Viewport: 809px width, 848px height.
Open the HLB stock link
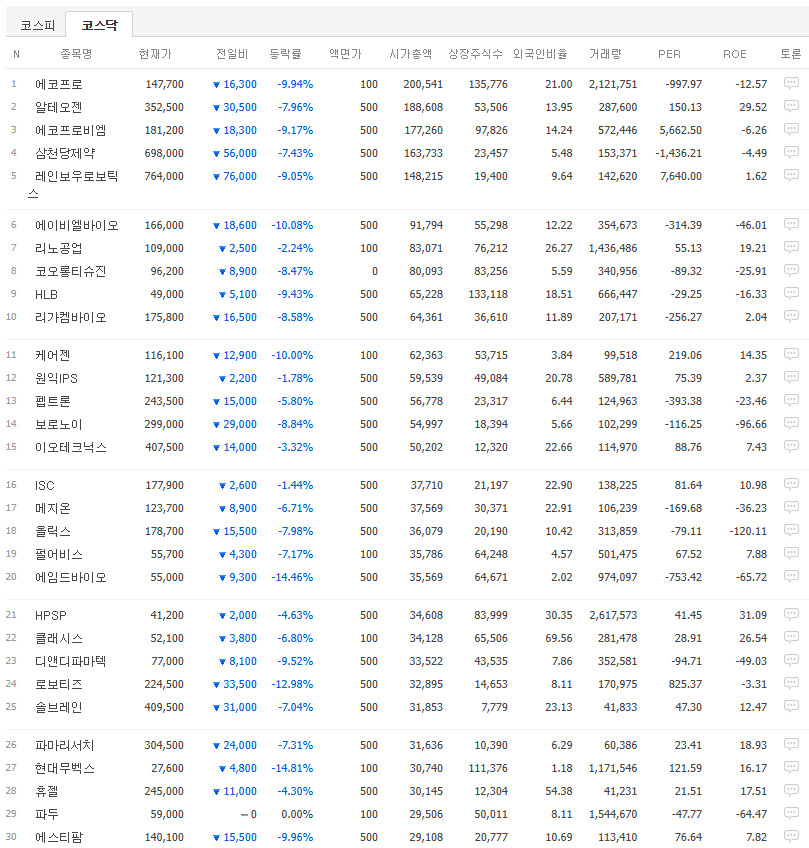(x=46, y=295)
